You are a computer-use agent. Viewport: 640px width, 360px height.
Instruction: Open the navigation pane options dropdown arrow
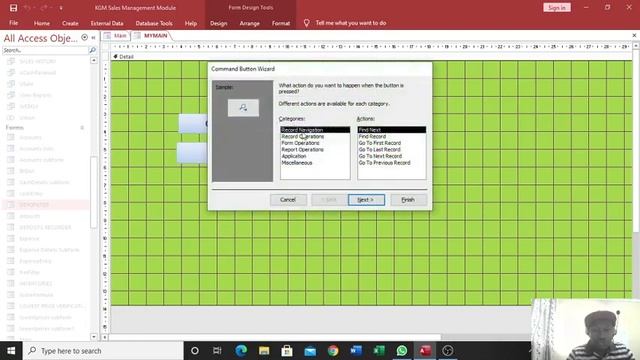[84, 38]
